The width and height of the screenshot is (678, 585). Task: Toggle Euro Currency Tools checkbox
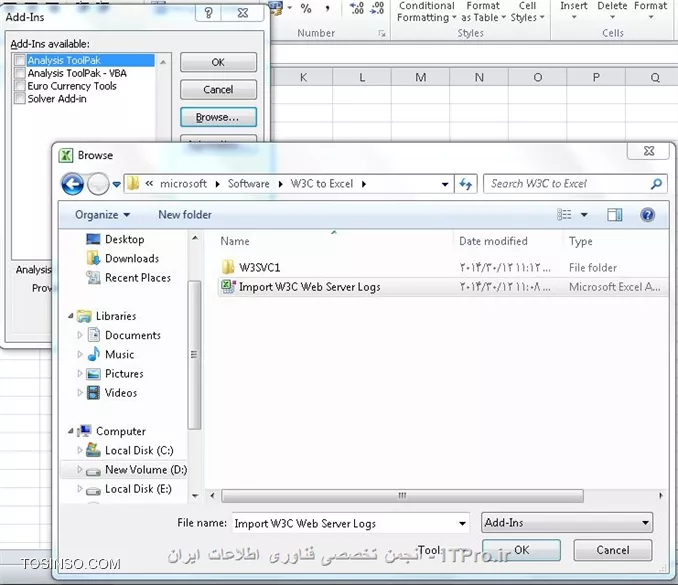coord(19,86)
